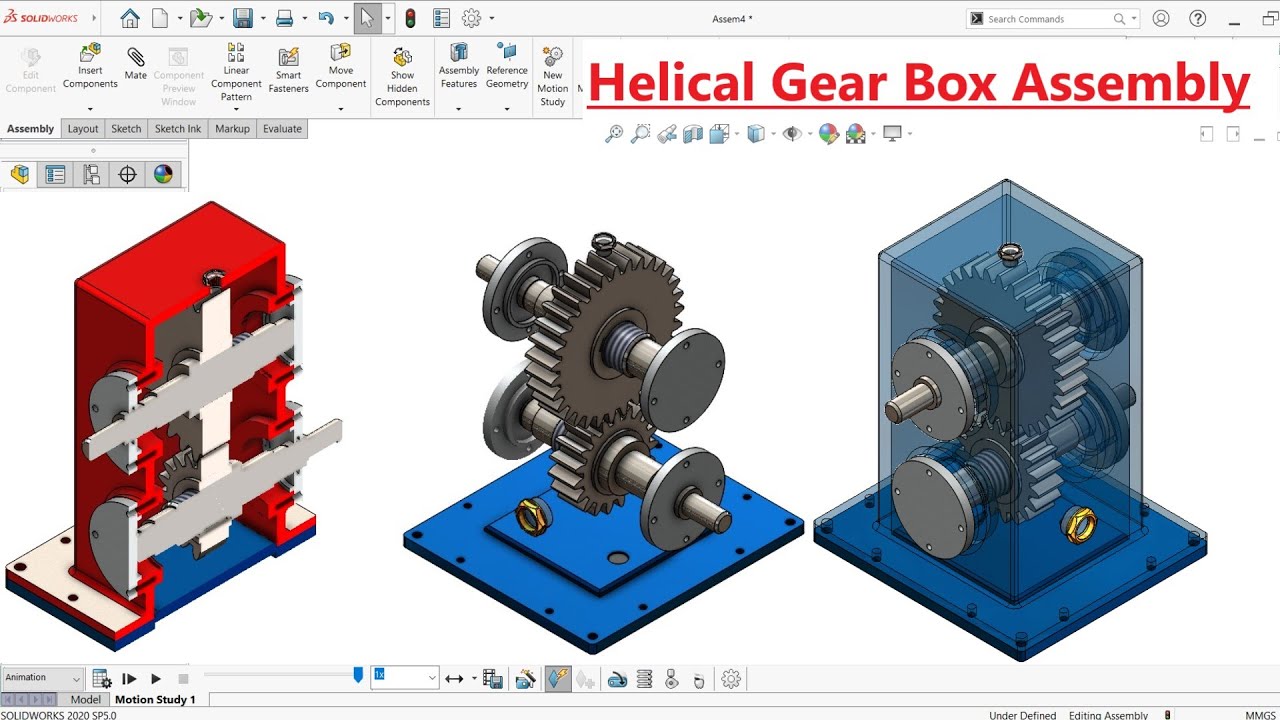Open the Animation Wizard icon
The height and width of the screenshot is (720, 1280).
[x=525, y=679]
